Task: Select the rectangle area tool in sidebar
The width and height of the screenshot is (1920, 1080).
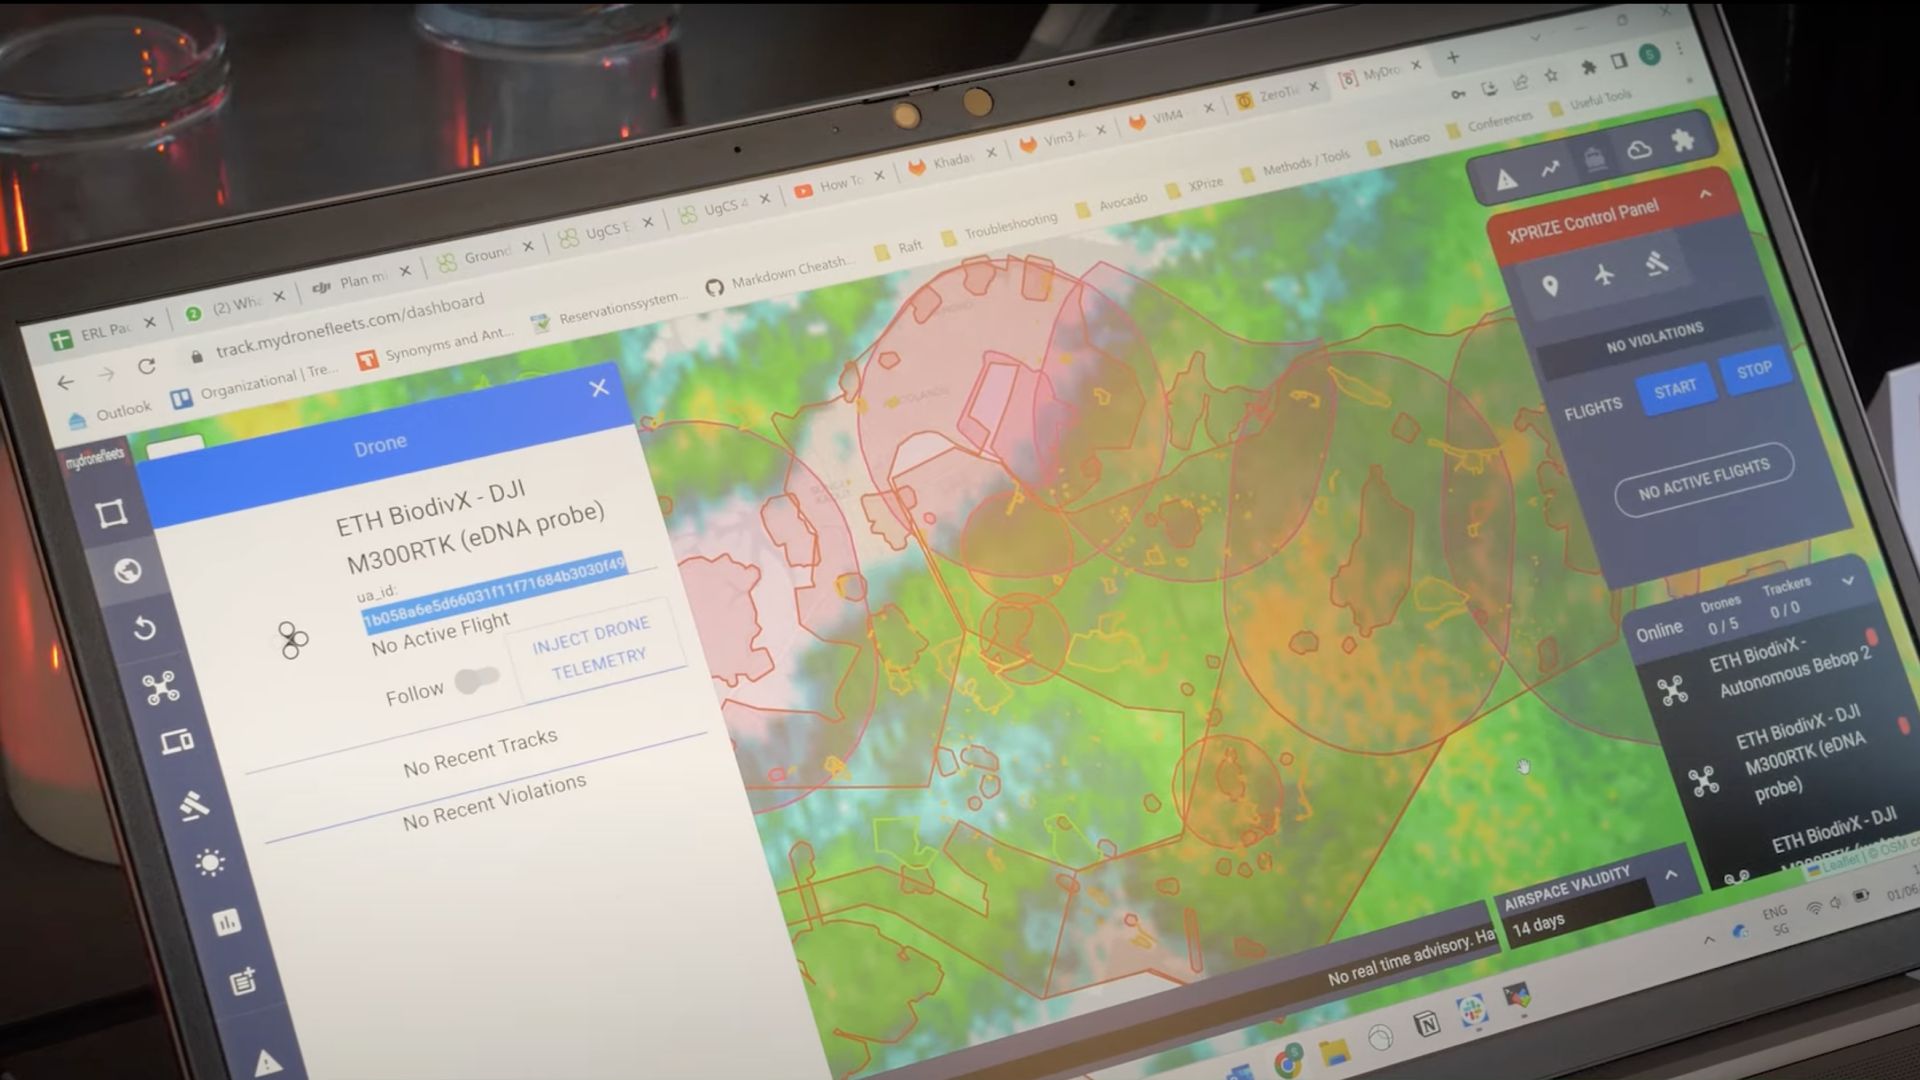Action: tap(111, 513)
